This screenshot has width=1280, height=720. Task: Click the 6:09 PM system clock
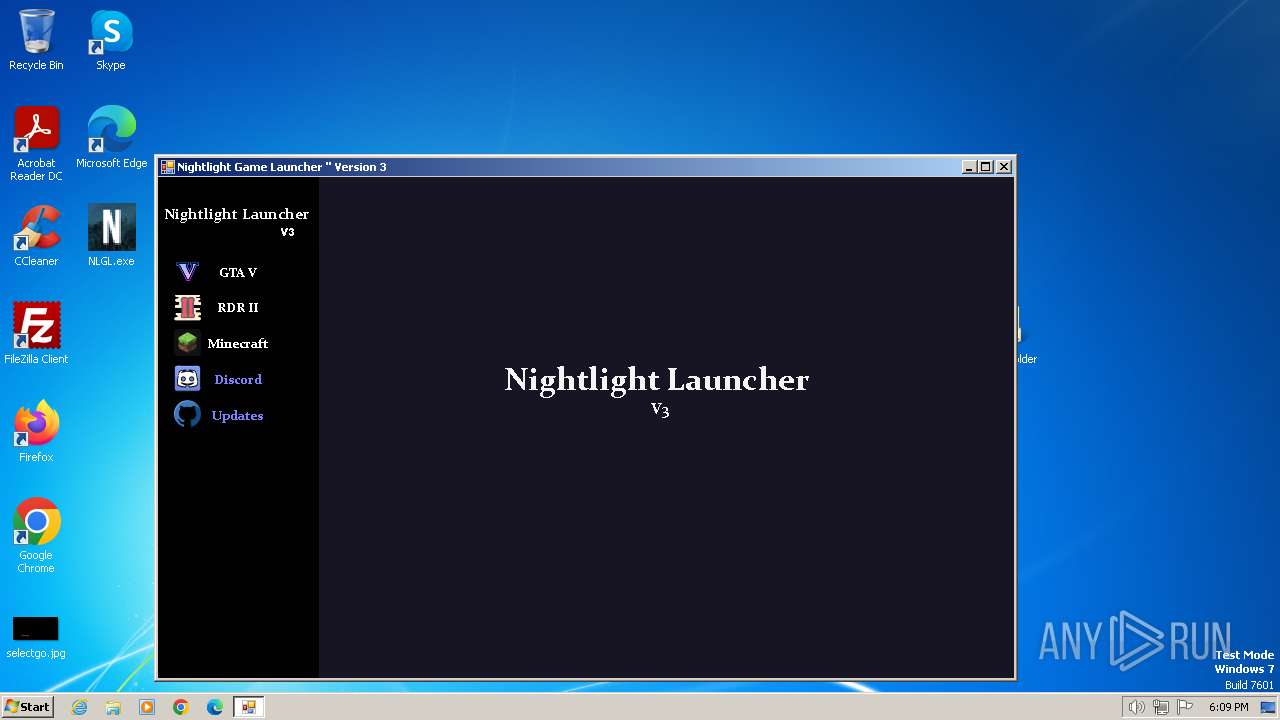tap(1228, 707)
